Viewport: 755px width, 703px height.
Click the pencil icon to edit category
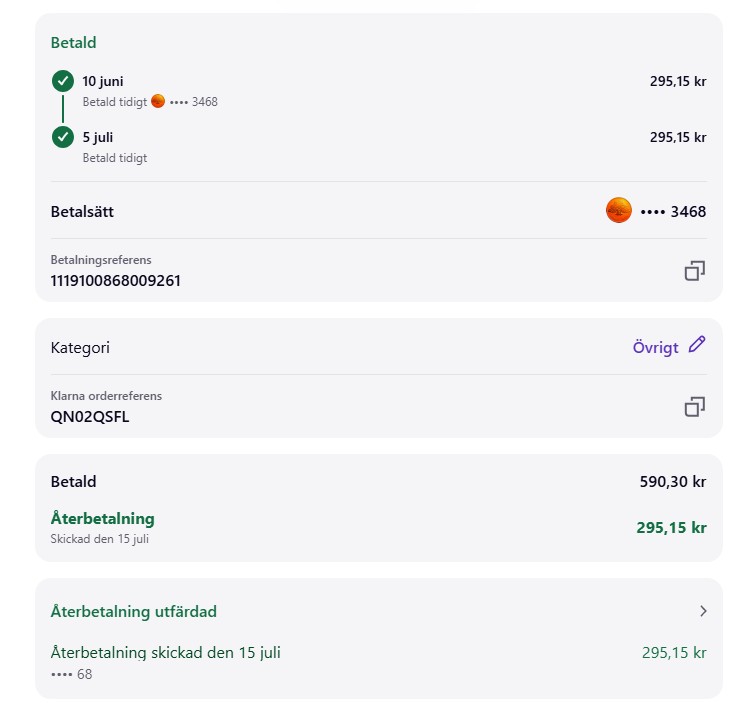click(x=697, y=345)
